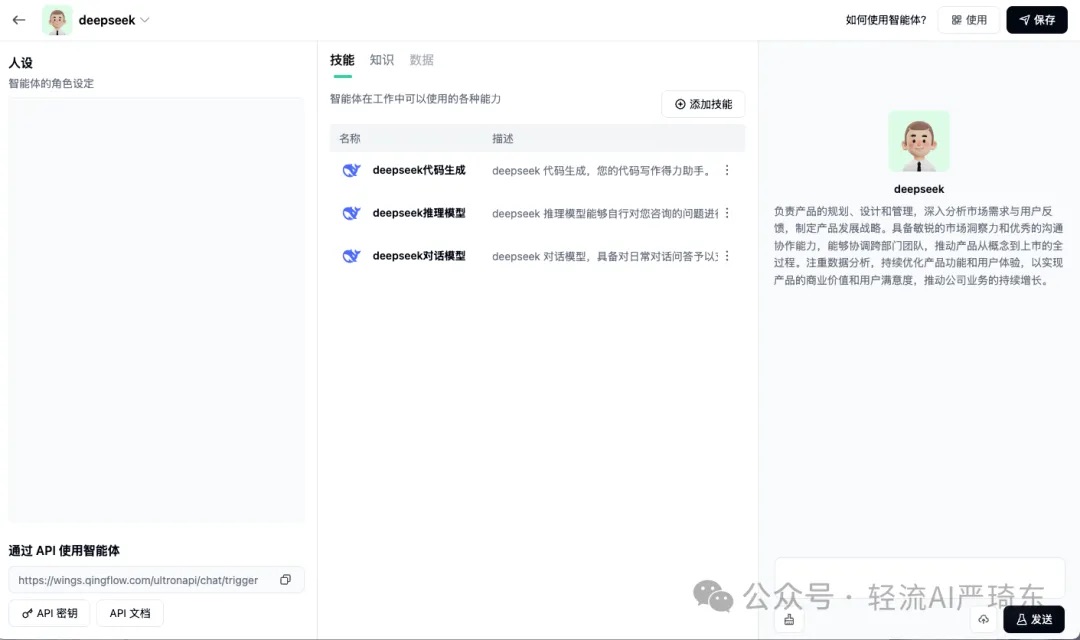Open the API 文档 button
The image size is (1080, 640).
tap(129, 613)
